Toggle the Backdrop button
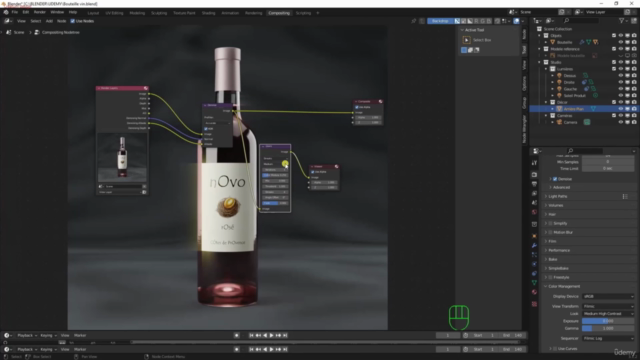The height and width of the screenshot is (360, 640). tap(440, 21)
